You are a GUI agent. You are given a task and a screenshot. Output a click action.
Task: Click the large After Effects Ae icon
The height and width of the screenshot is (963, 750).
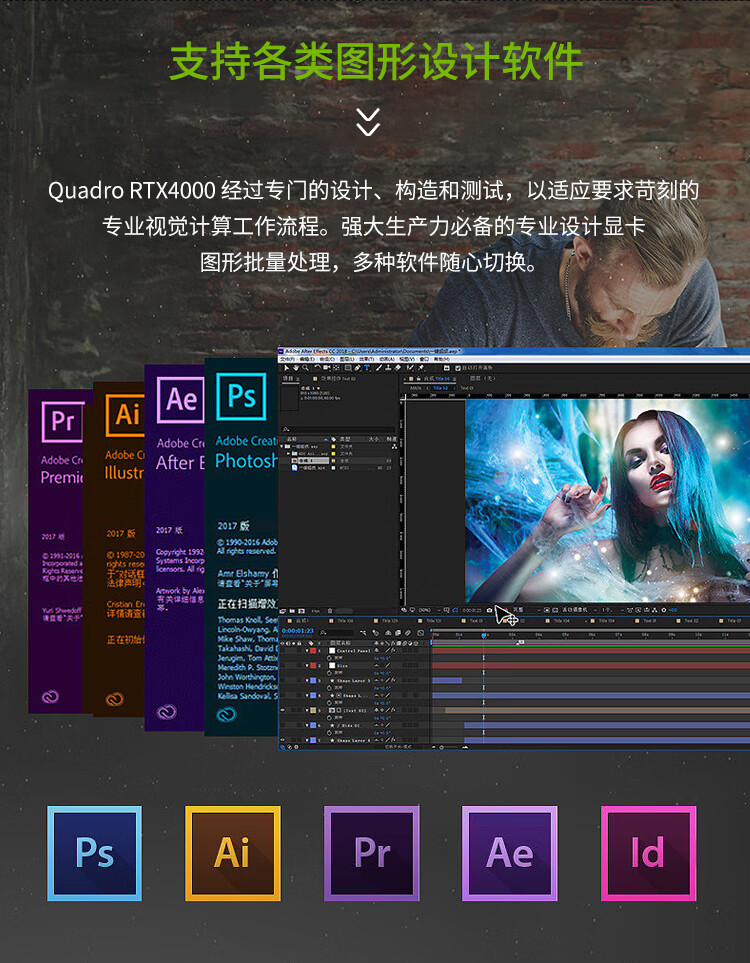tap(510, 853)
